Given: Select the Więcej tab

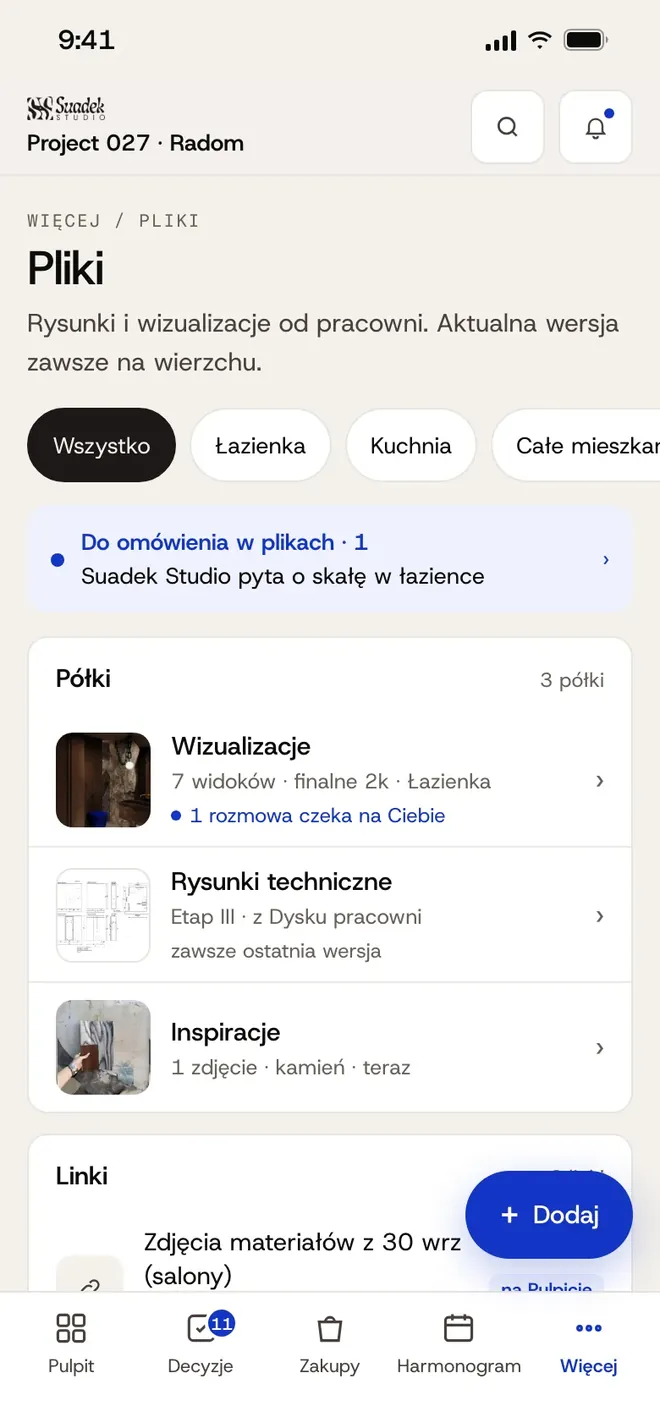Looking at the screenshot, I should (x=589, y=1344).
